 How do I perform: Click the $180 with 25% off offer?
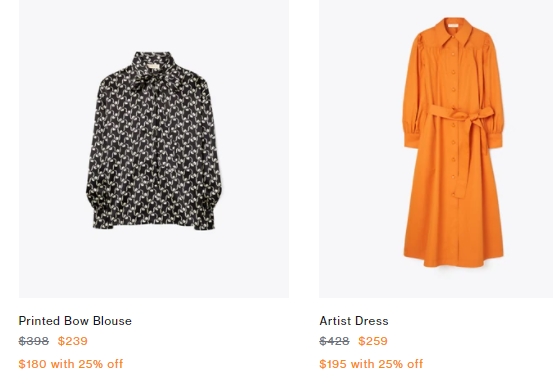71,364
